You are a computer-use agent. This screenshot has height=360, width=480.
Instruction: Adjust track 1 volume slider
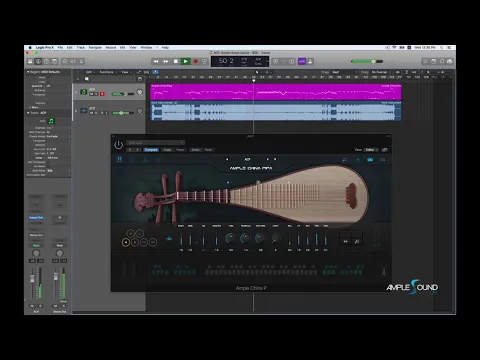(x=122, y=94)
